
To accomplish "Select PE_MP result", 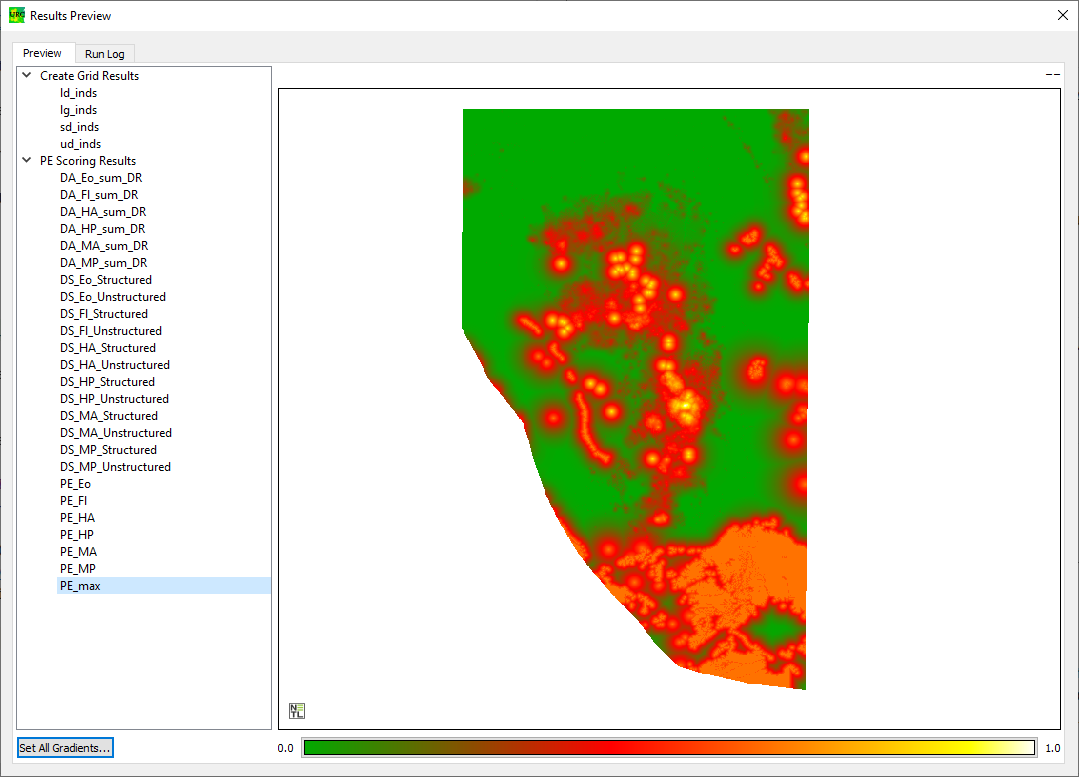I will pyautogui.click(x=78, y=568).
